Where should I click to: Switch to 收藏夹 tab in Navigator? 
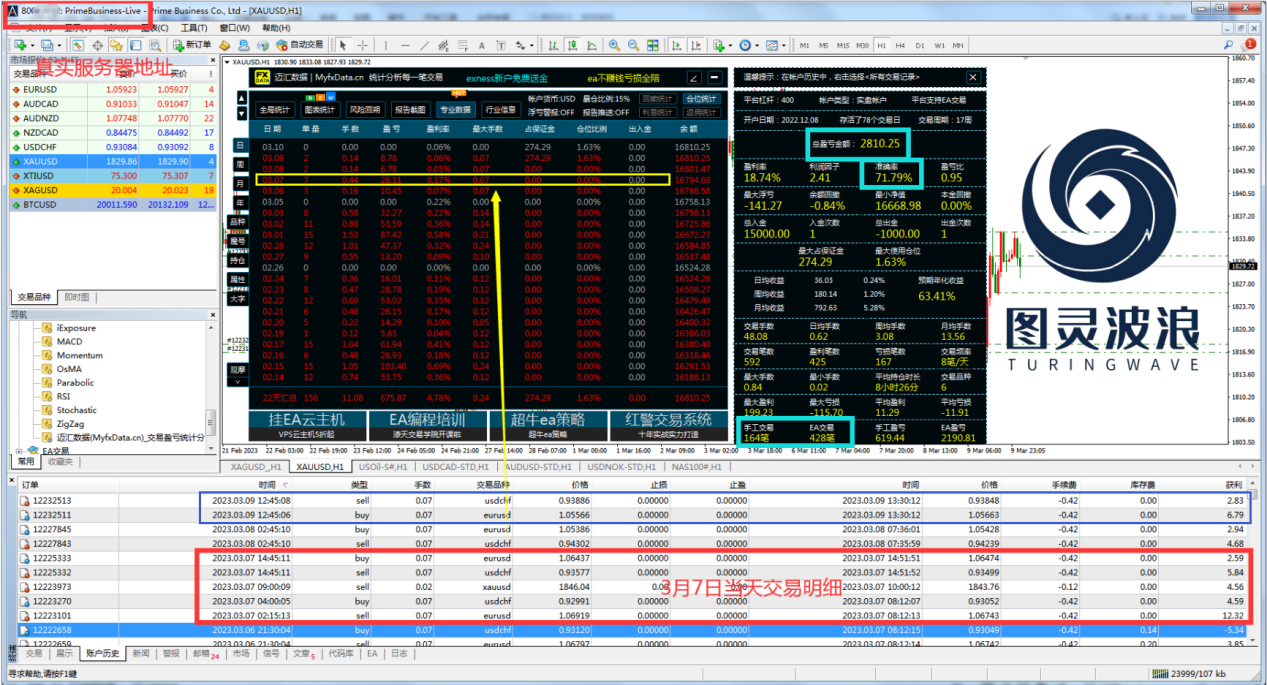tap(60, 462)
